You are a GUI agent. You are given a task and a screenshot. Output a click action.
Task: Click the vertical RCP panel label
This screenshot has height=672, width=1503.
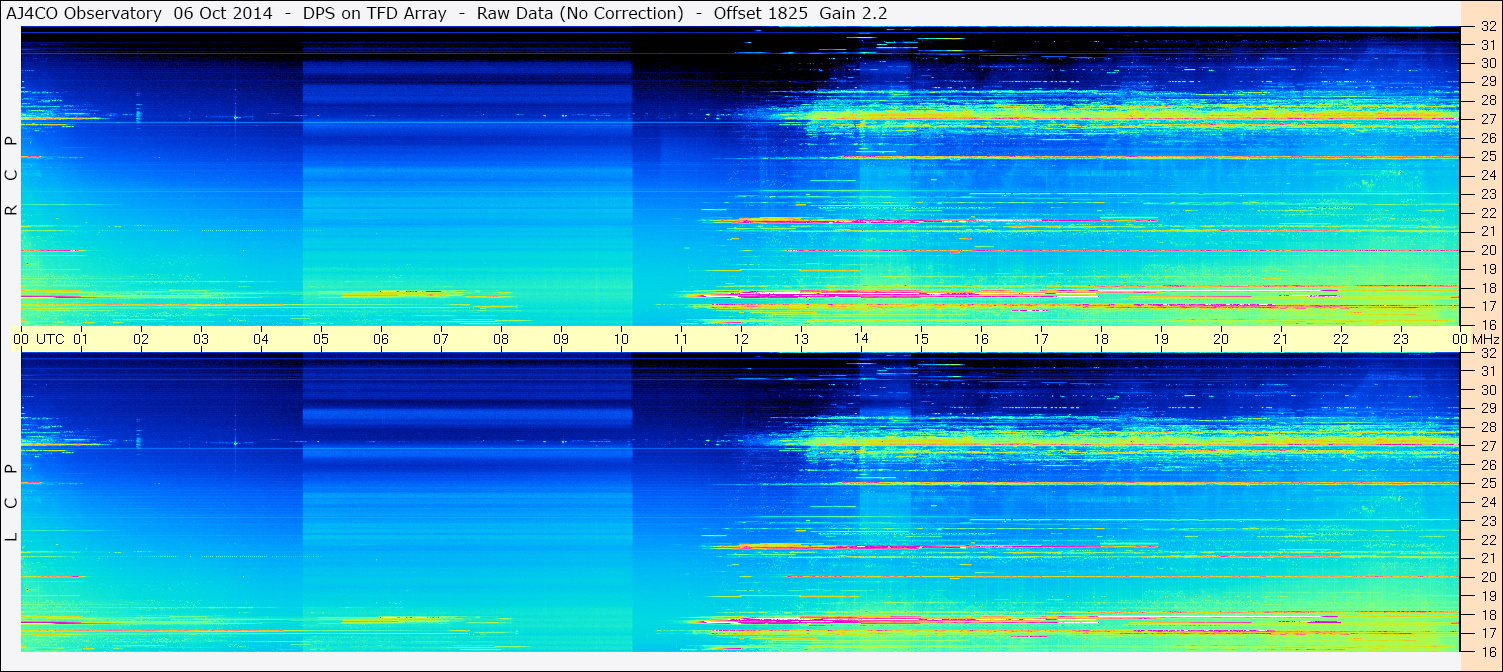[11, 175]
